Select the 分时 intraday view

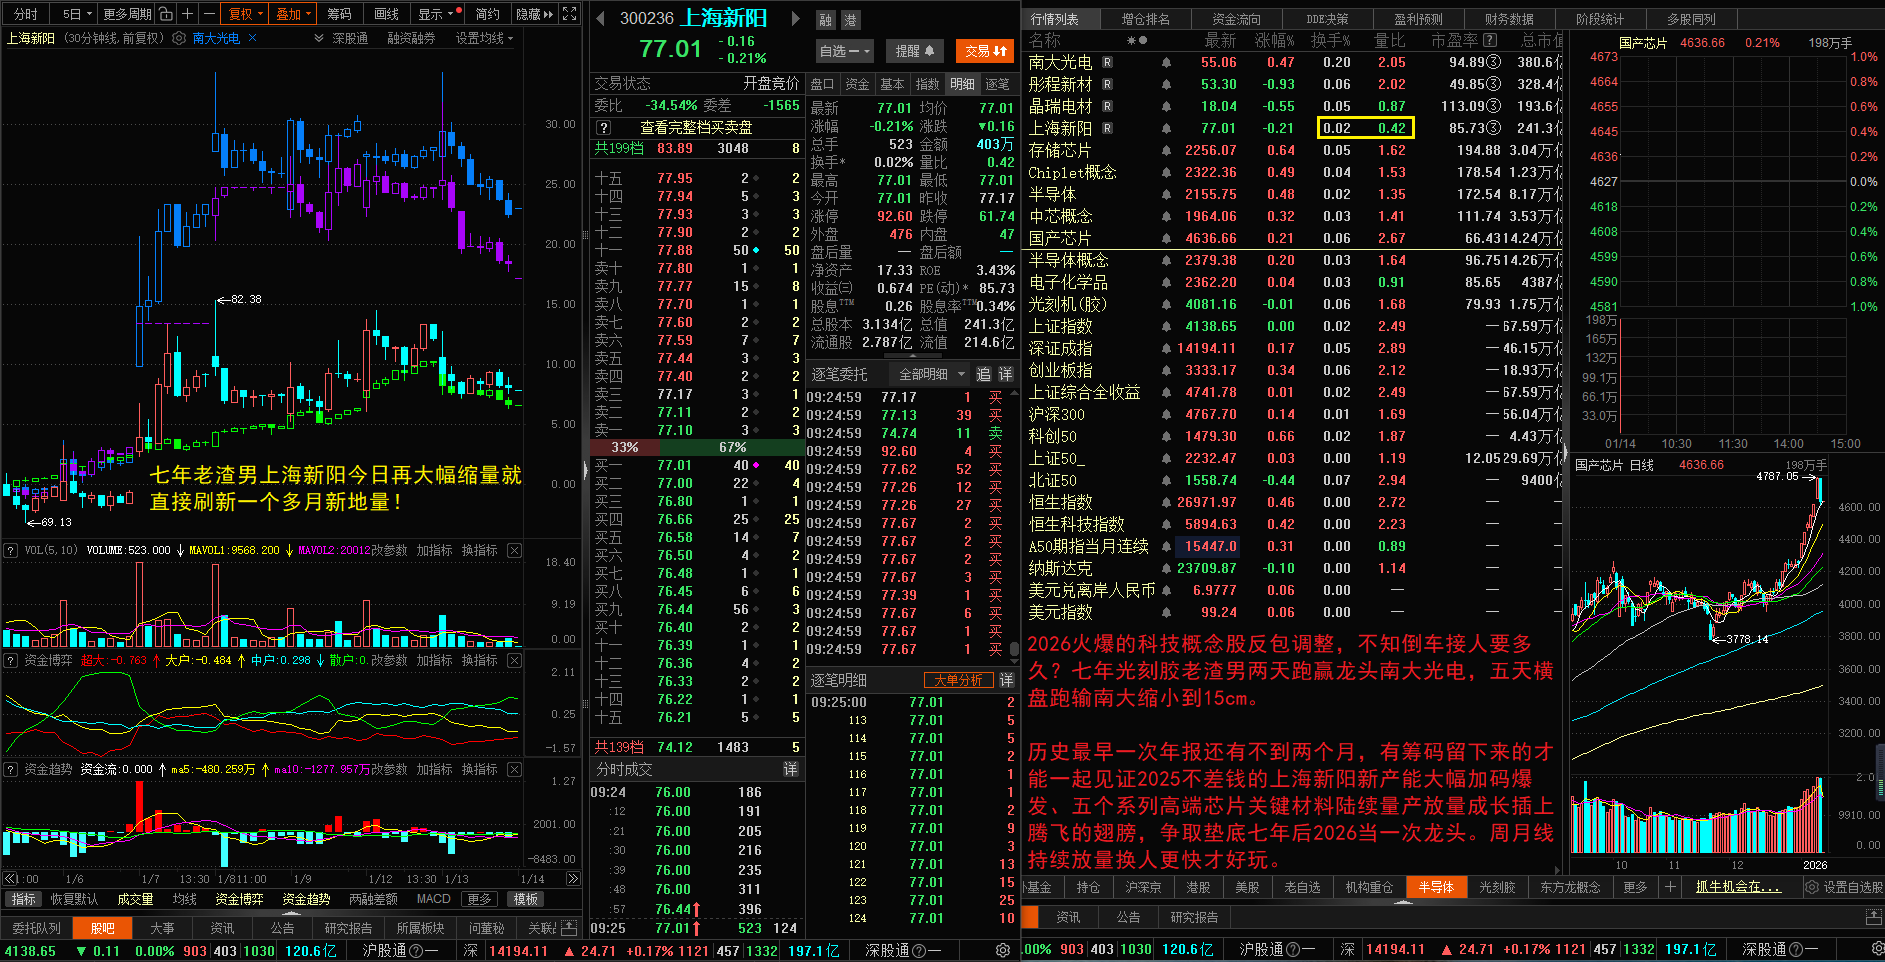26,14
